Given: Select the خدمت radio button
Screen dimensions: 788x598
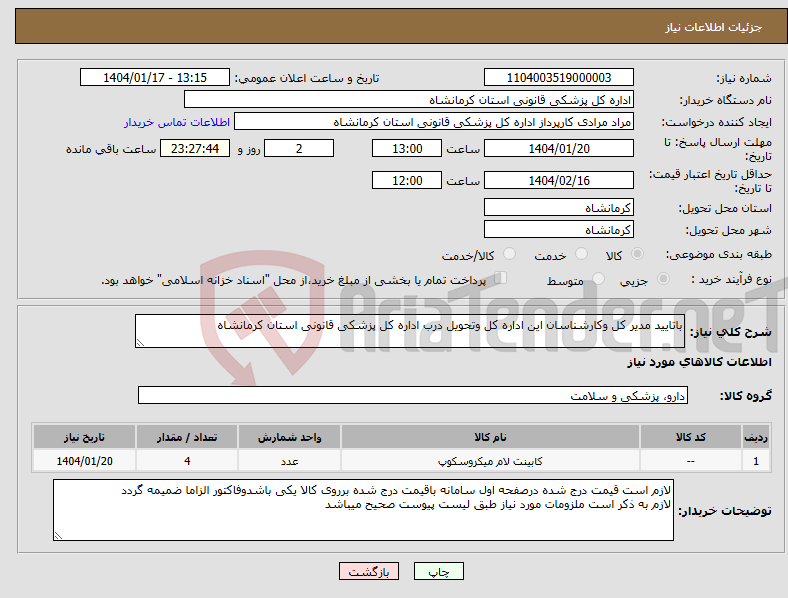Looking at the screenshot, I should [x=581, y=254].
